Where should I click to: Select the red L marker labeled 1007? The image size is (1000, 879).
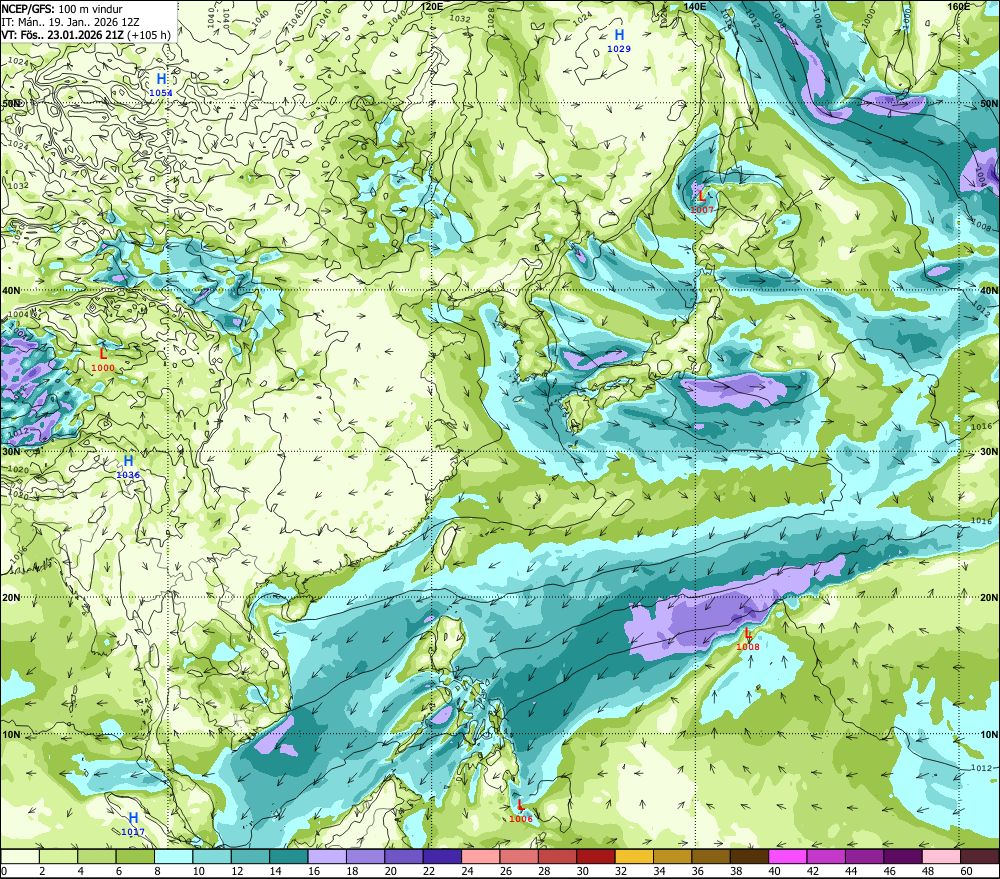pyautogui.click(x=702, y=196)
